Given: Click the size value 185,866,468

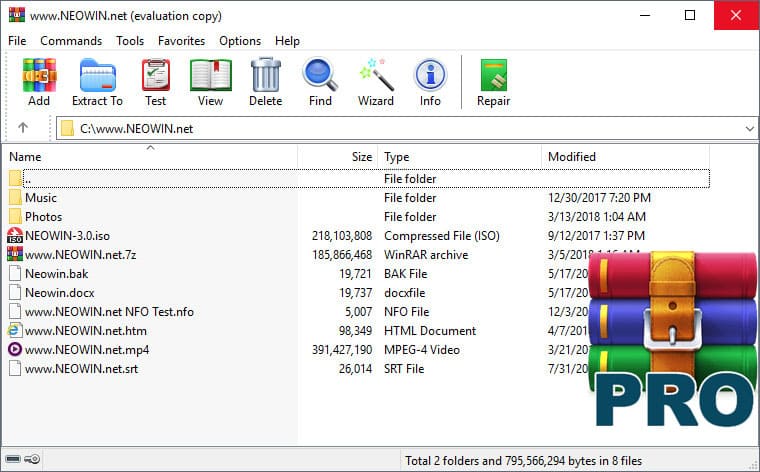Looking at the screenshot, I should pos(342,254).
